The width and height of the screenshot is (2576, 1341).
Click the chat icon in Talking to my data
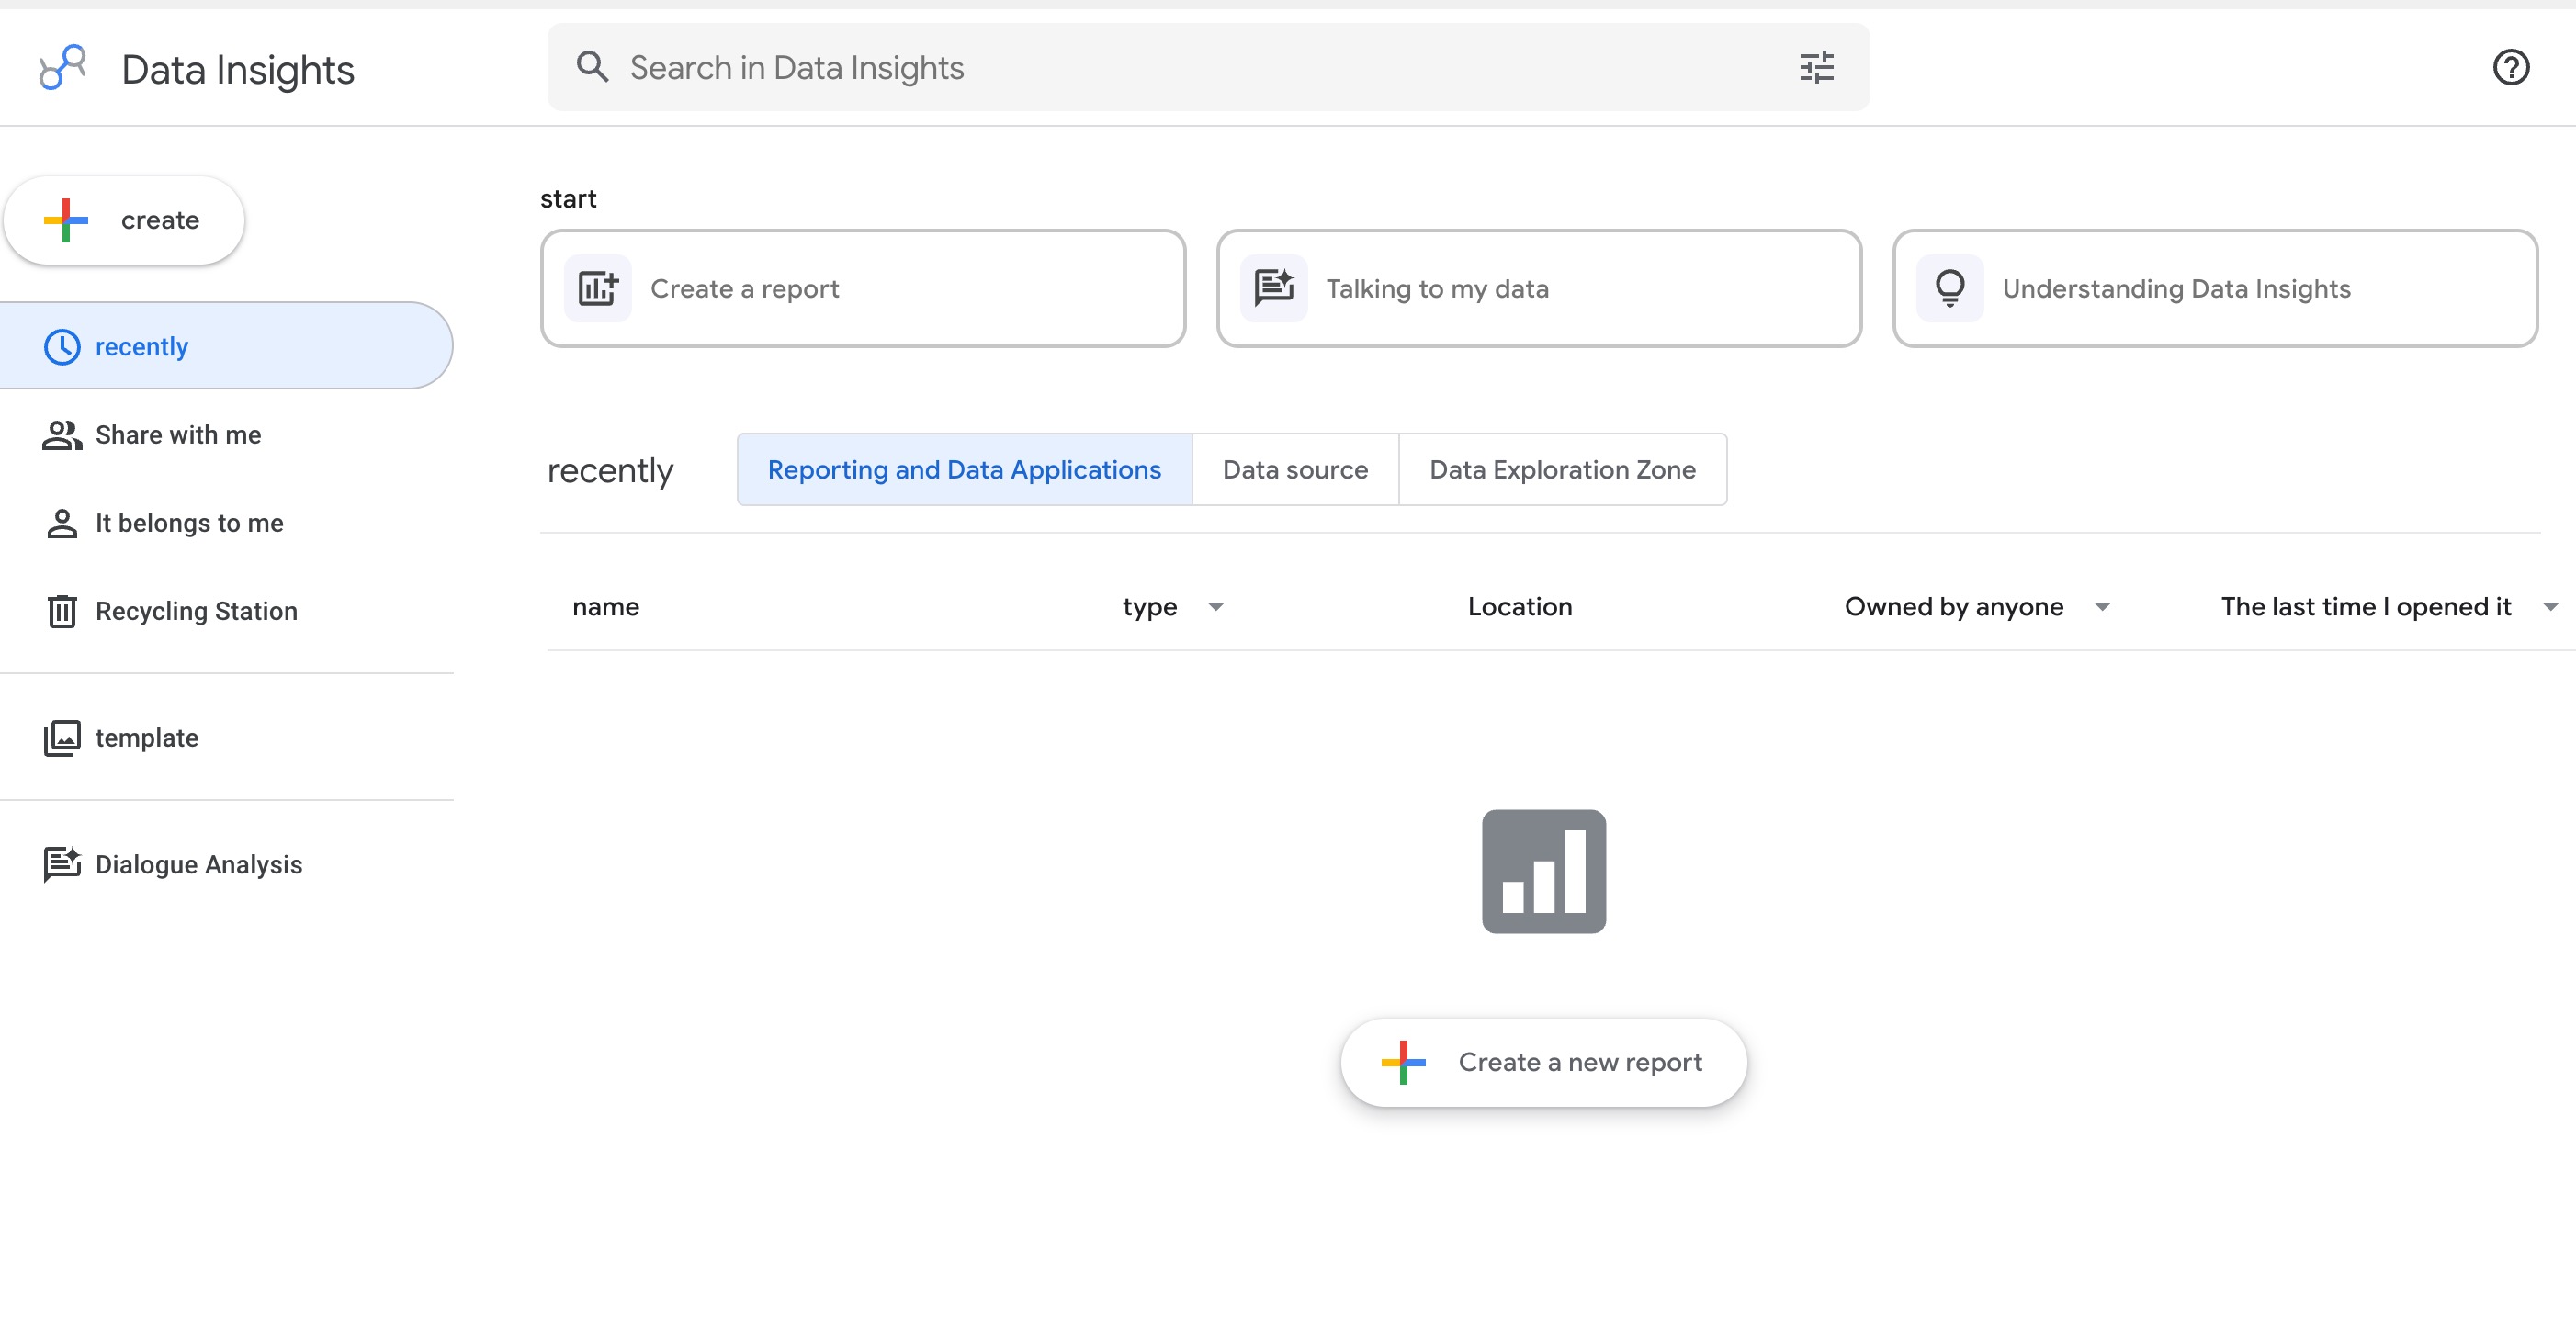click(x=1274, y=289)
